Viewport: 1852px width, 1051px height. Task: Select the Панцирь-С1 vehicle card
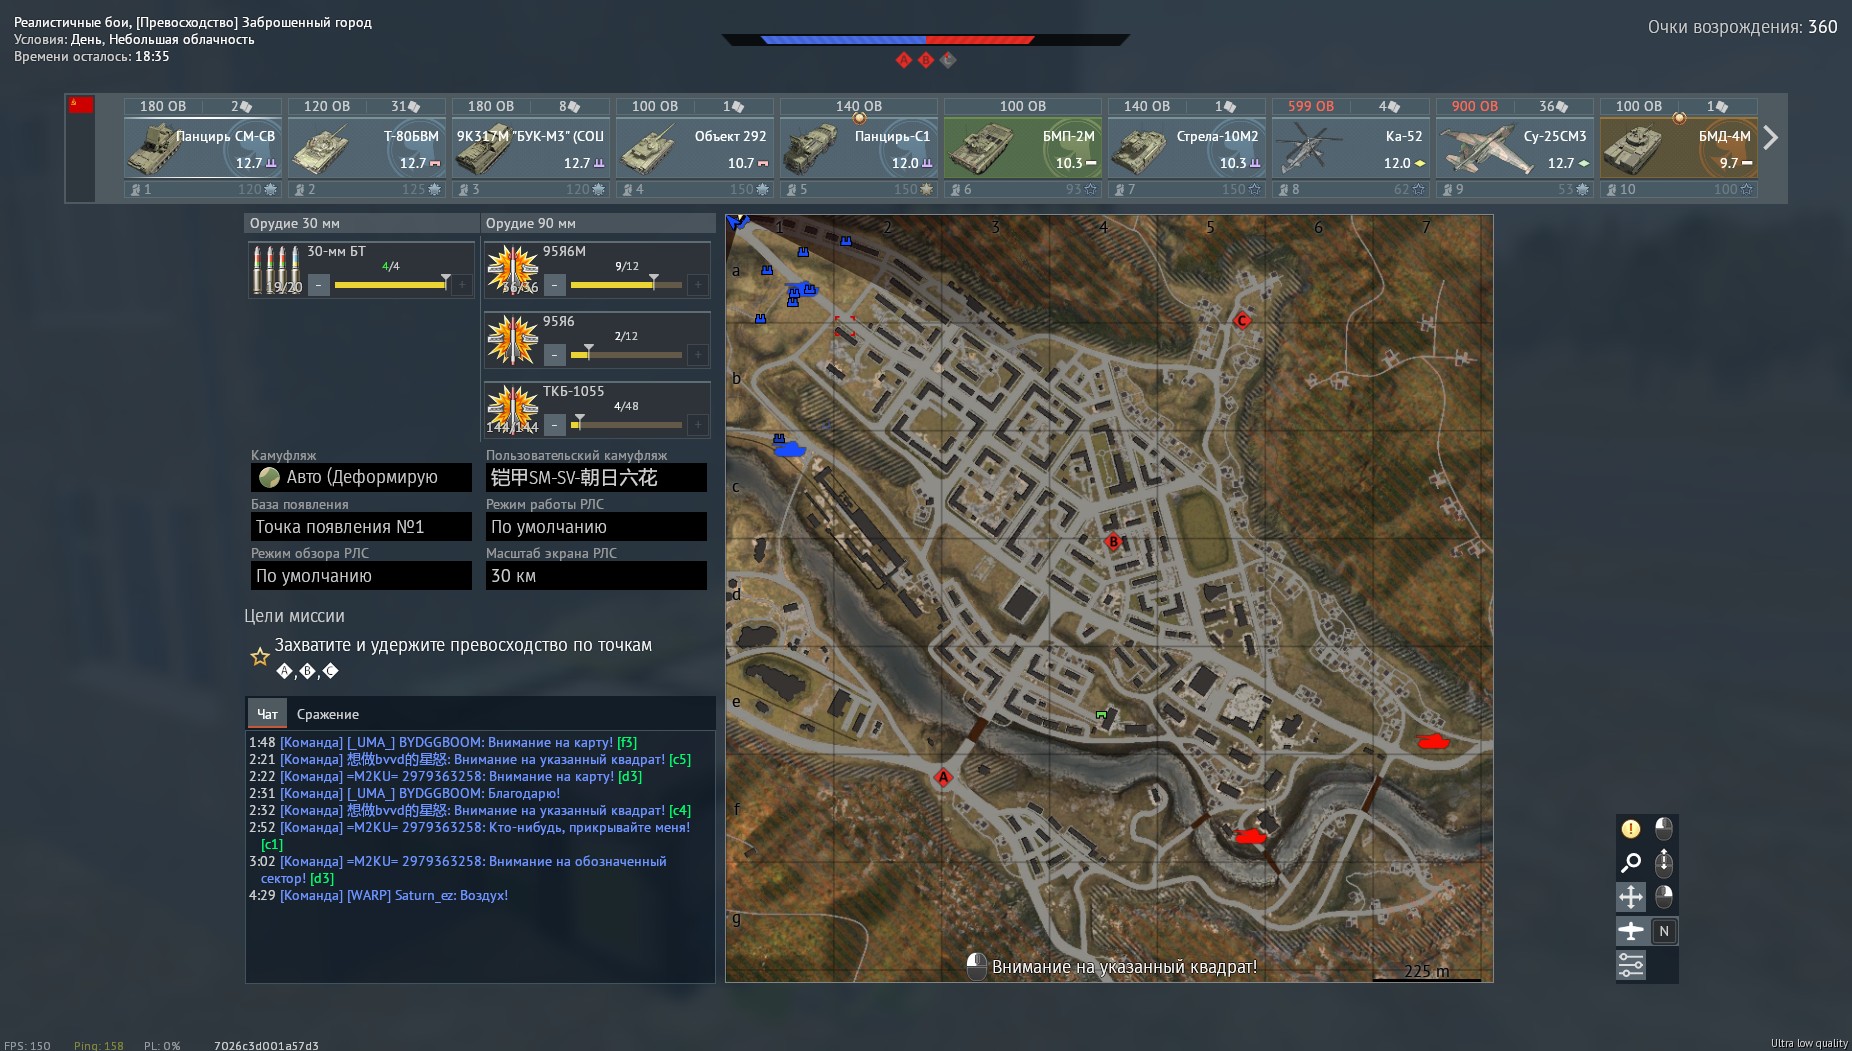tap(858, 148)
